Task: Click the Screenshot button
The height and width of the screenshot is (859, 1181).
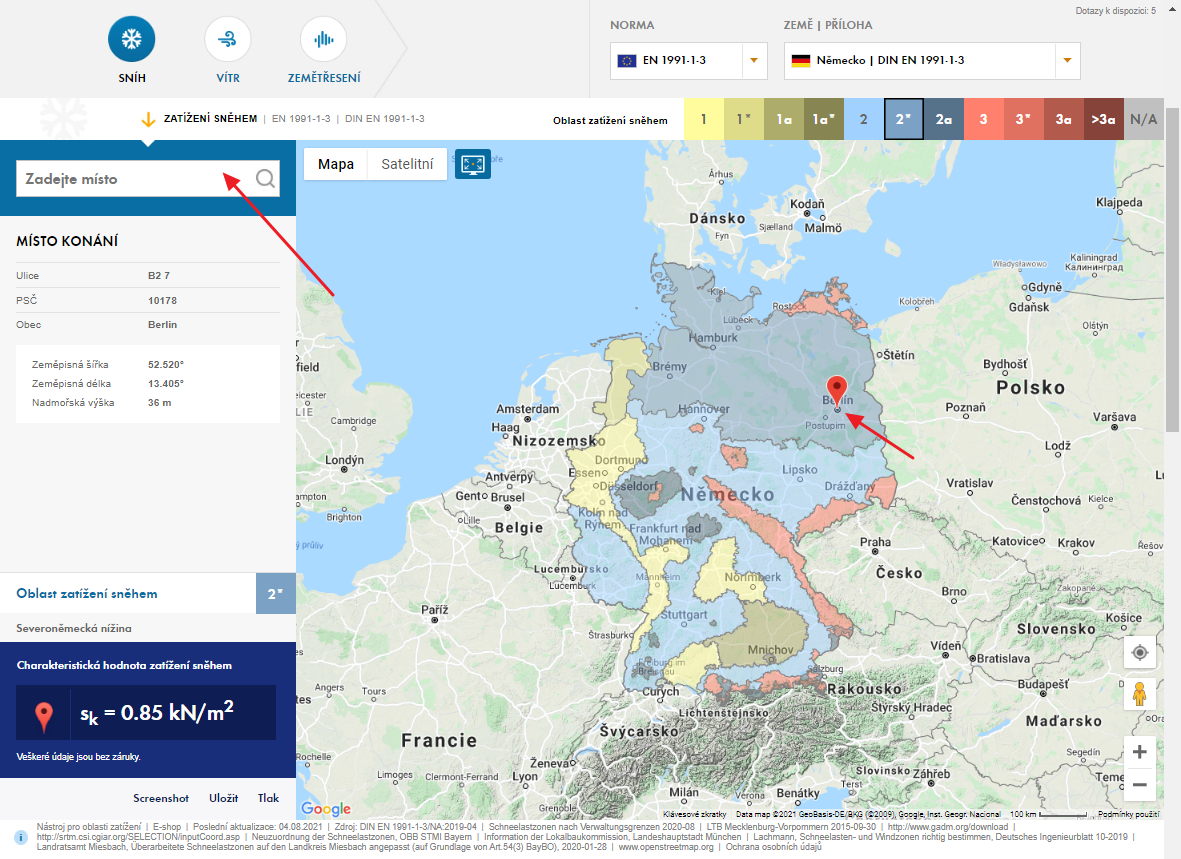Action: tap(161, 798)
